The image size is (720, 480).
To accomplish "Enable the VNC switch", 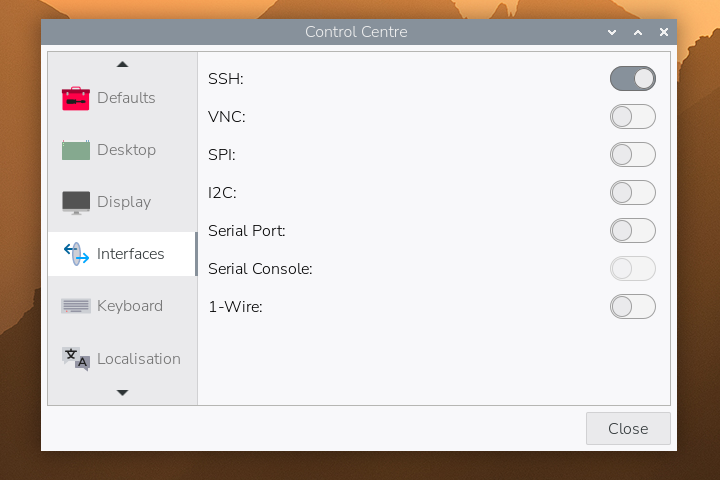I will [632, 117].
